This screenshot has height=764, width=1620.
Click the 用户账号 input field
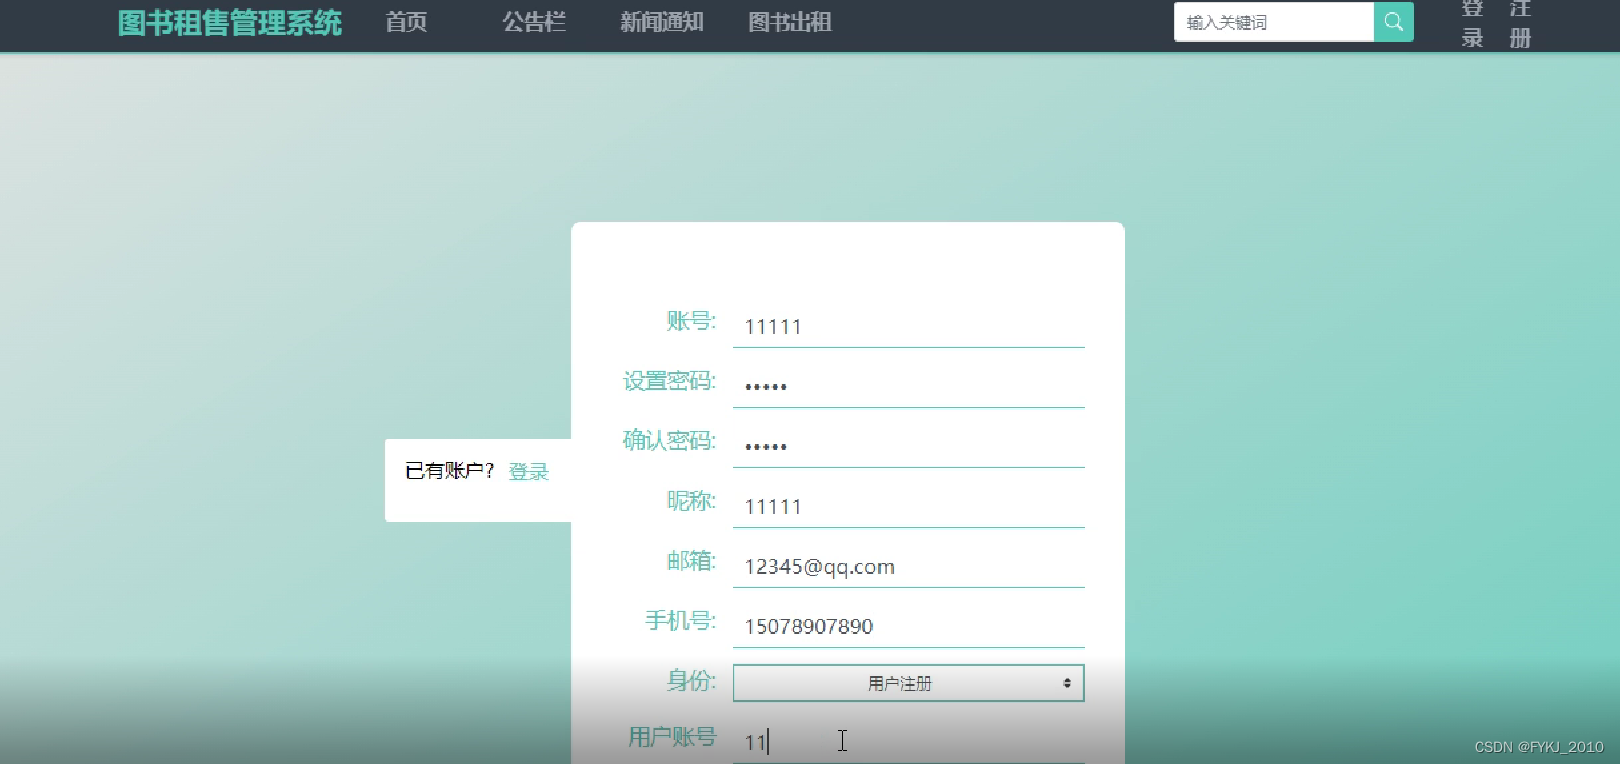tap(908, 742)
